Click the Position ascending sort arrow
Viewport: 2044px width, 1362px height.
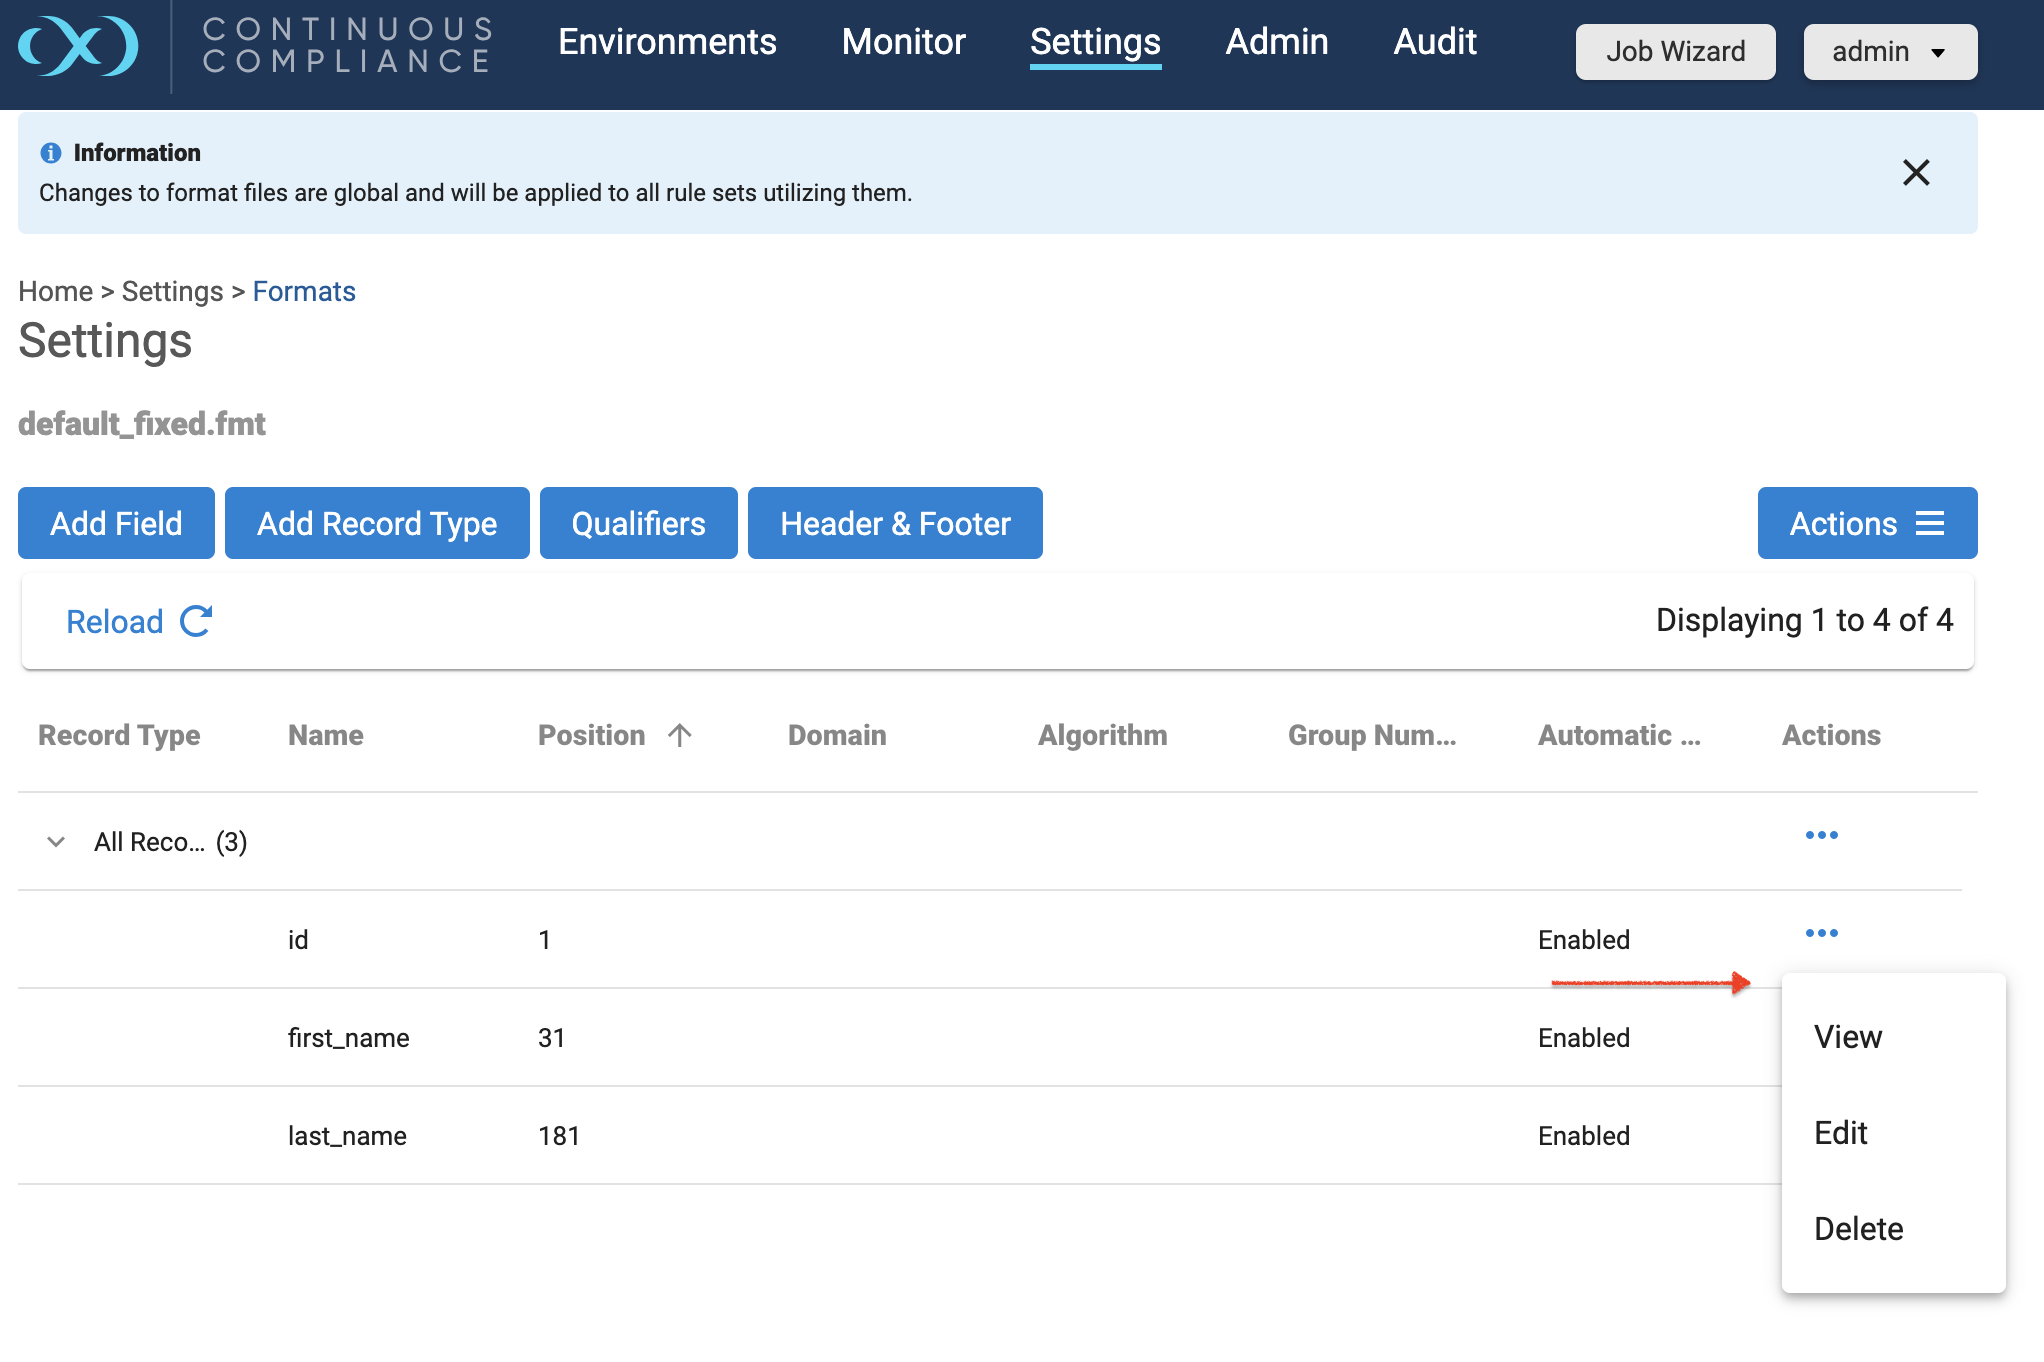tap(680, 735)
